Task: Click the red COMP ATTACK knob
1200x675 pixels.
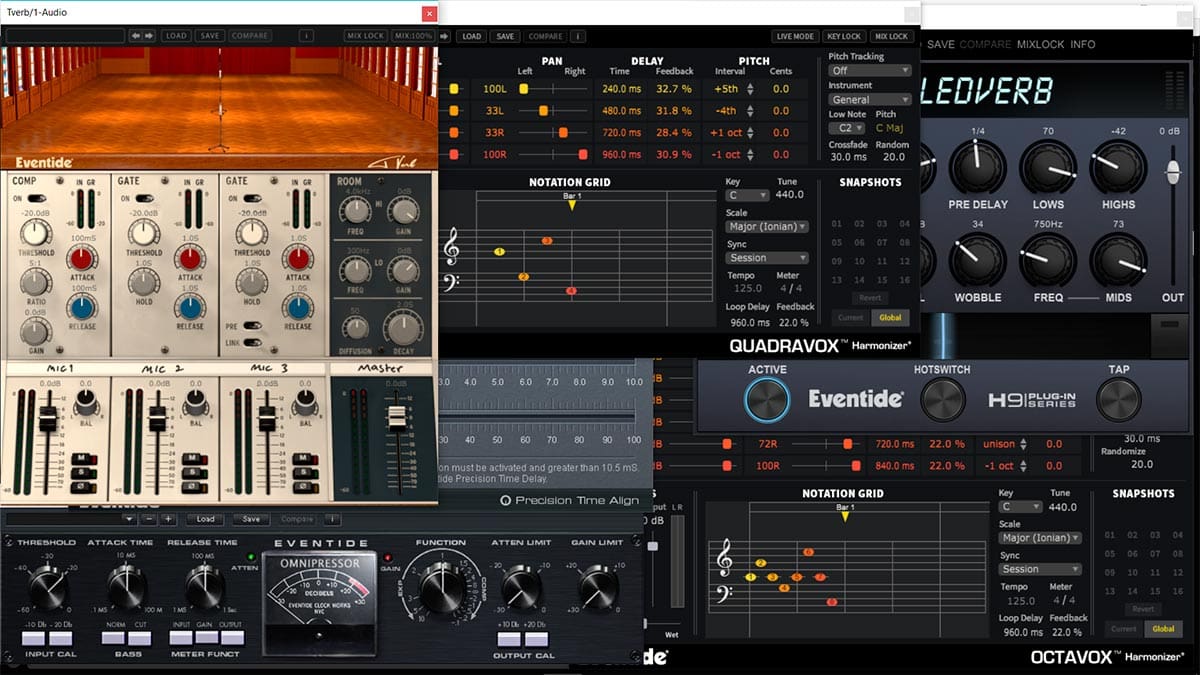Action: pos(82,259)
